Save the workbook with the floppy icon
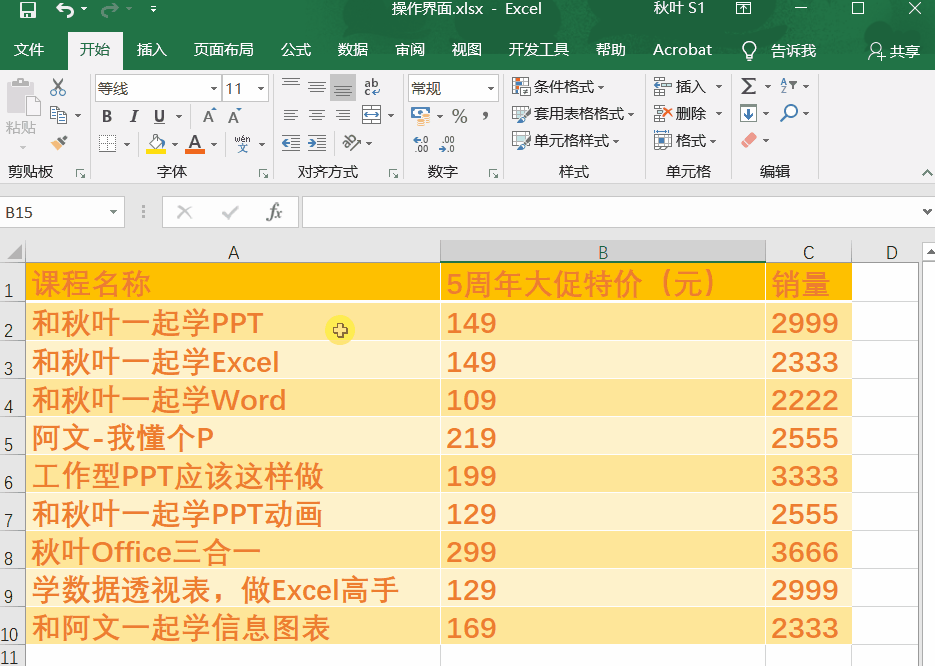Screen dimensions: 935x666 [27, 10]
